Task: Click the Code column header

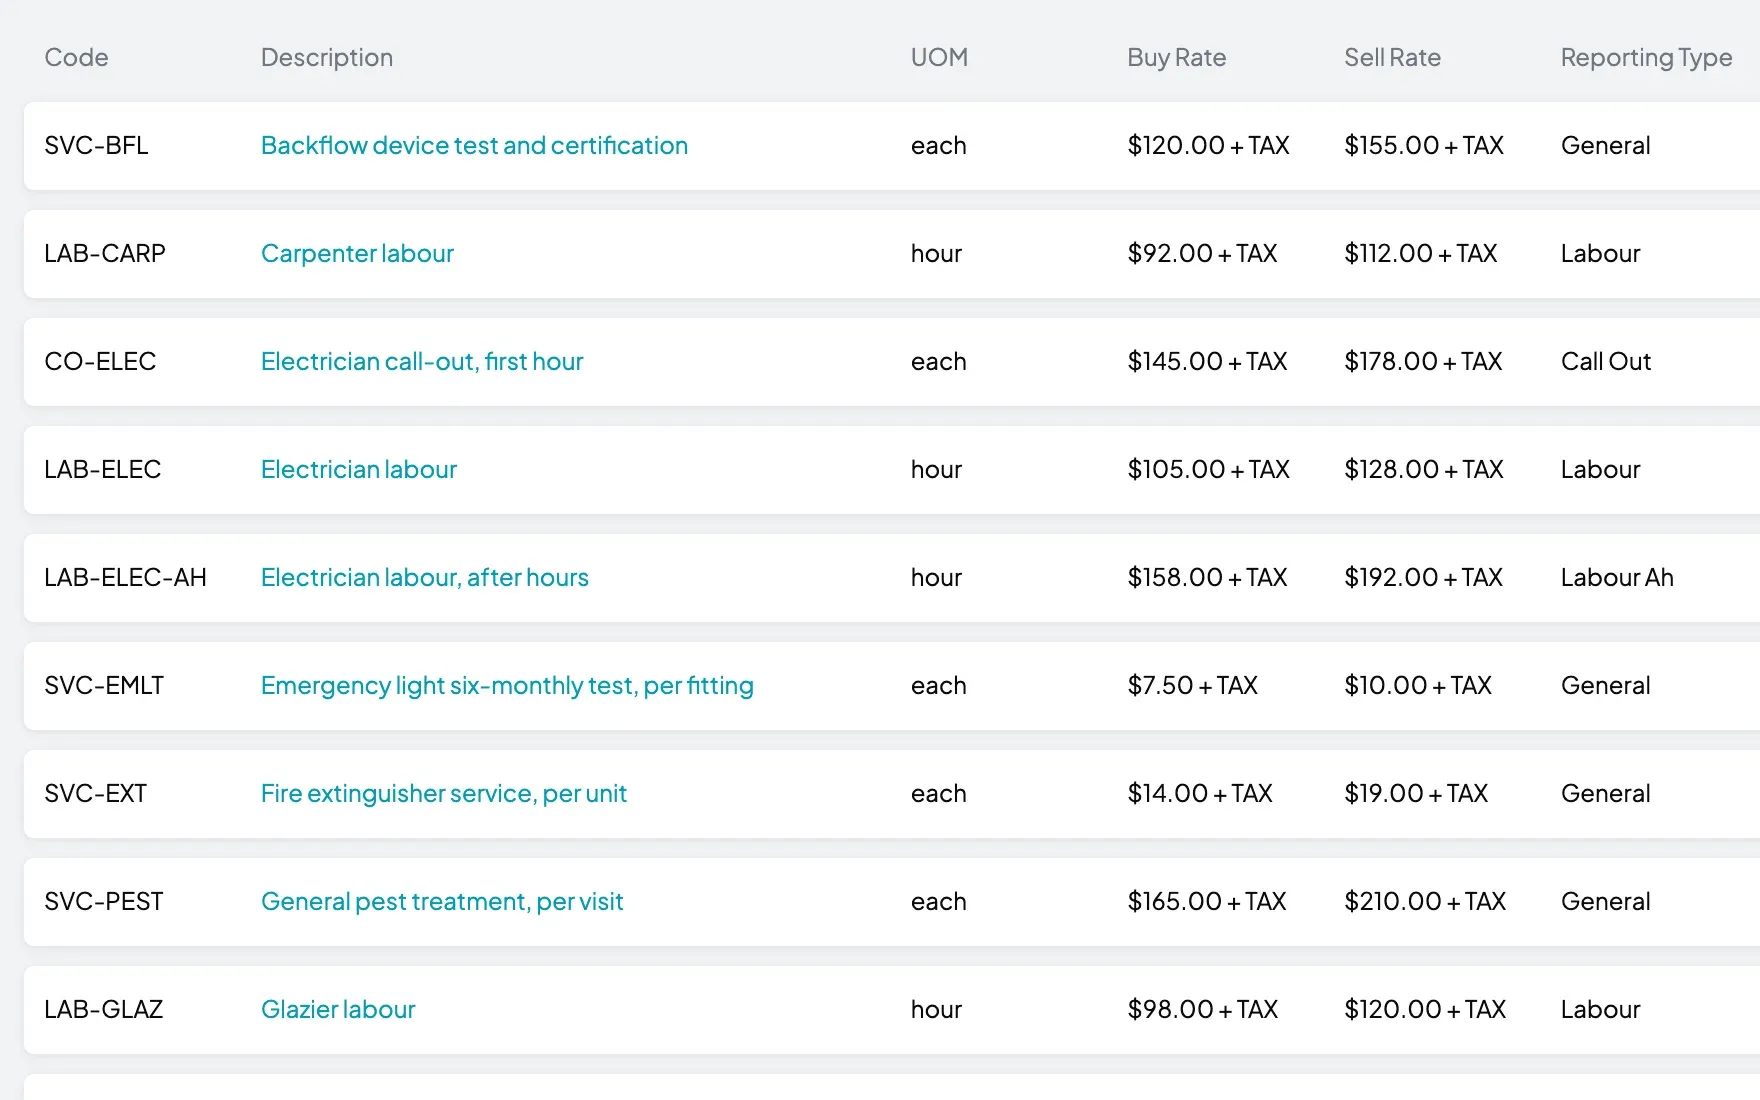Action: (76, 58)
